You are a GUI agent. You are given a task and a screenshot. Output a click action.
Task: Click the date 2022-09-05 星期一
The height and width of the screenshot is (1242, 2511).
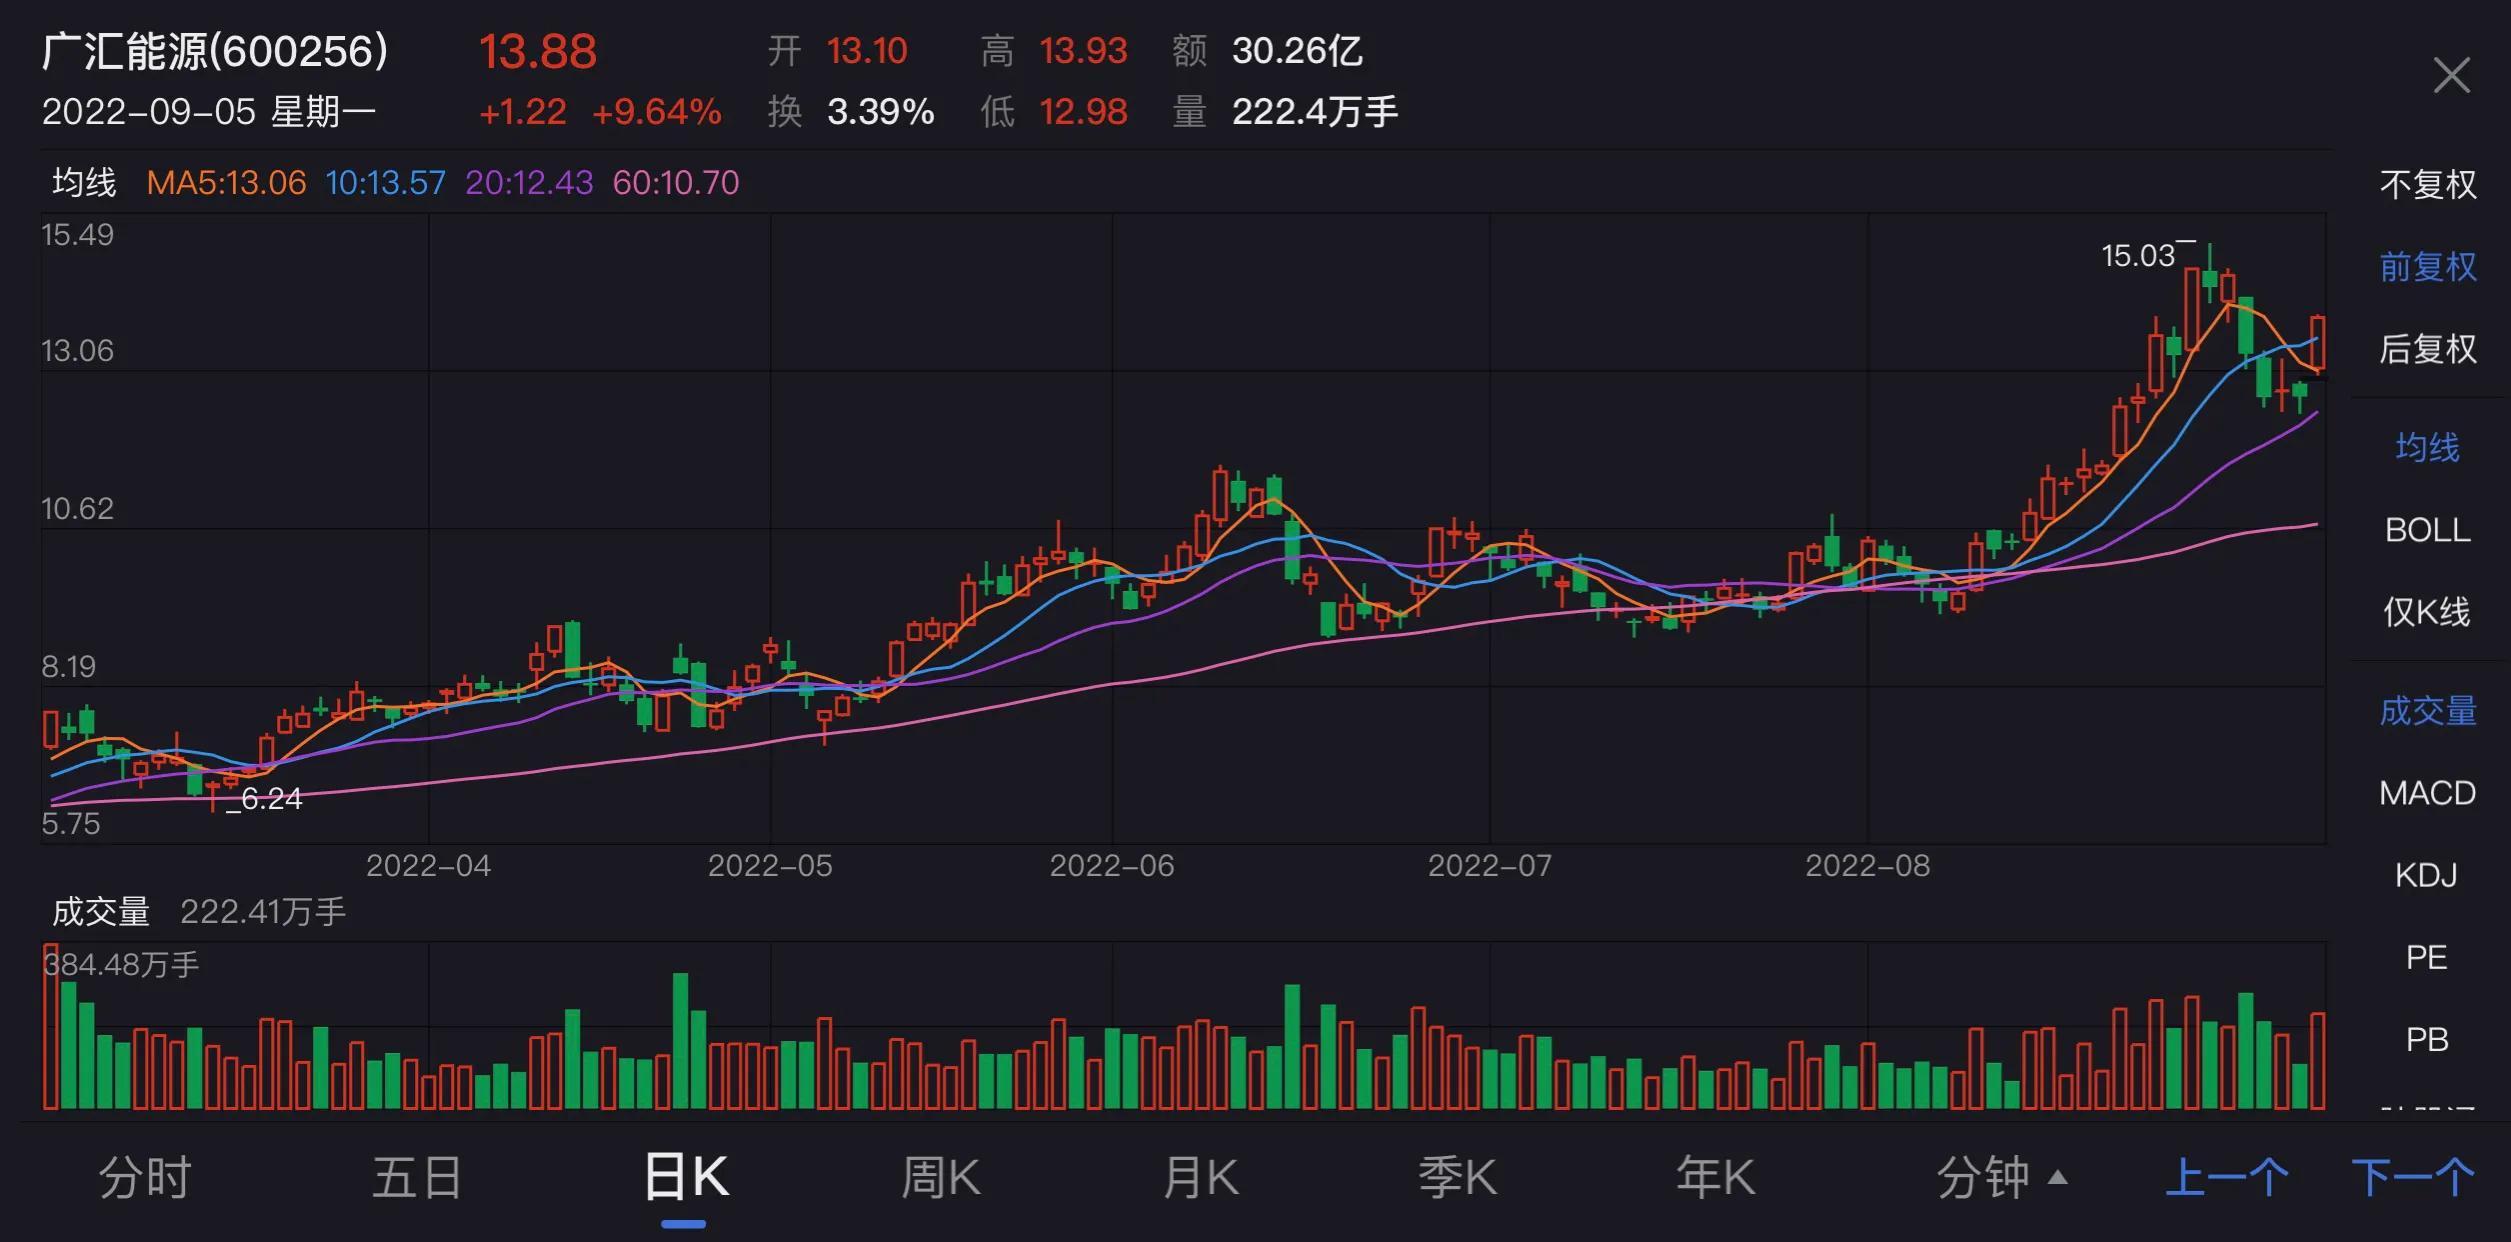[209, 111]
